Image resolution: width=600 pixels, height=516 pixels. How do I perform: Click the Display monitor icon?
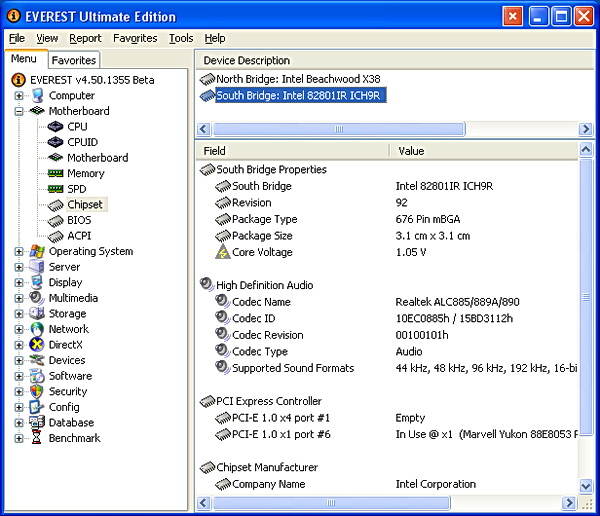(37, 282)
